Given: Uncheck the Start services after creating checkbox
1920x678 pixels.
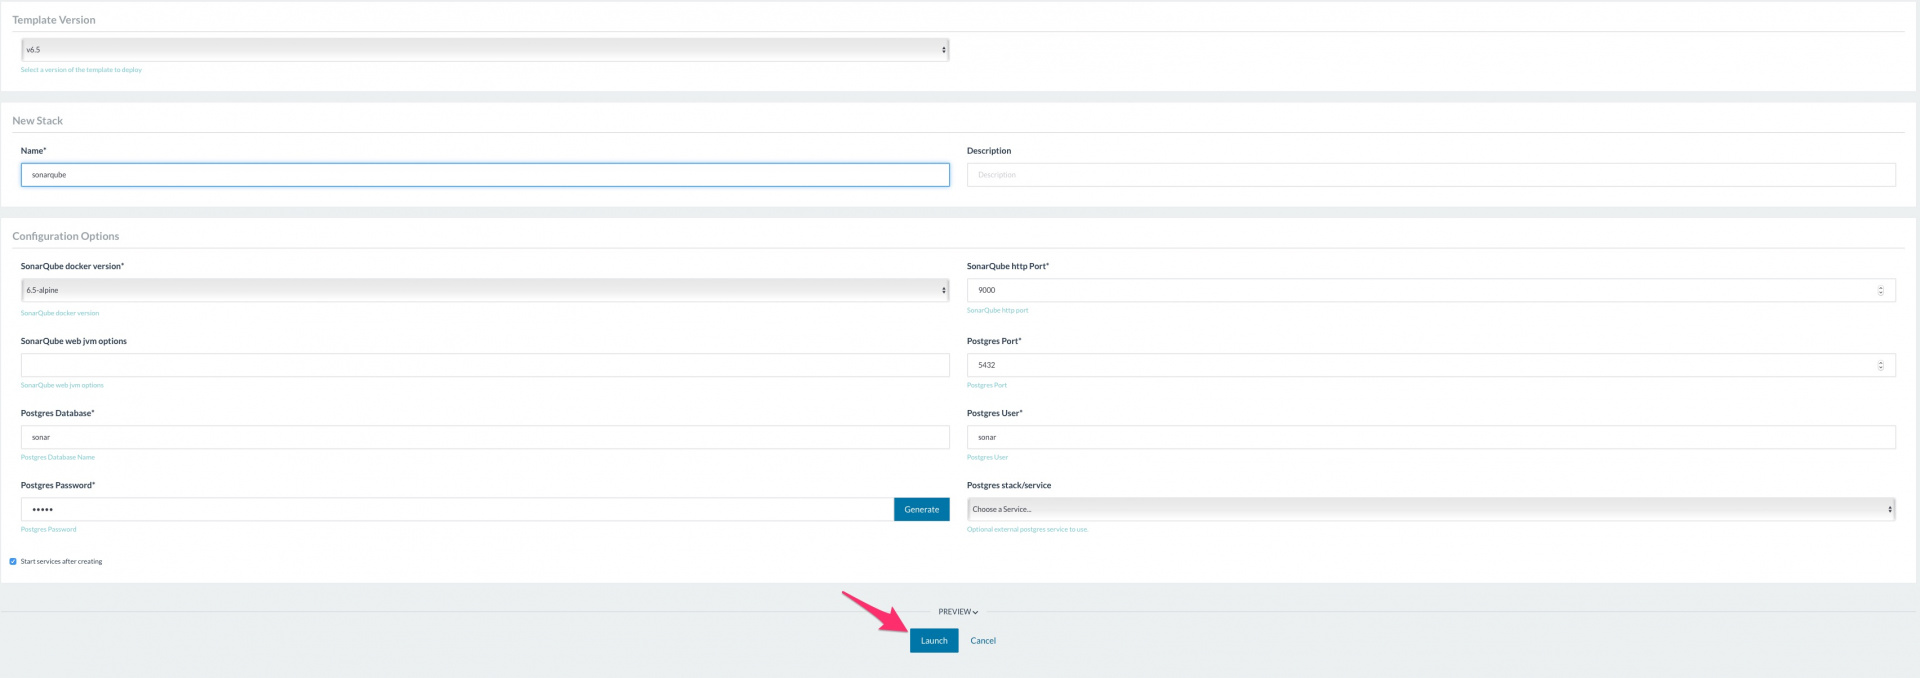Looking at the screenshot, I should tap(13, 561).
